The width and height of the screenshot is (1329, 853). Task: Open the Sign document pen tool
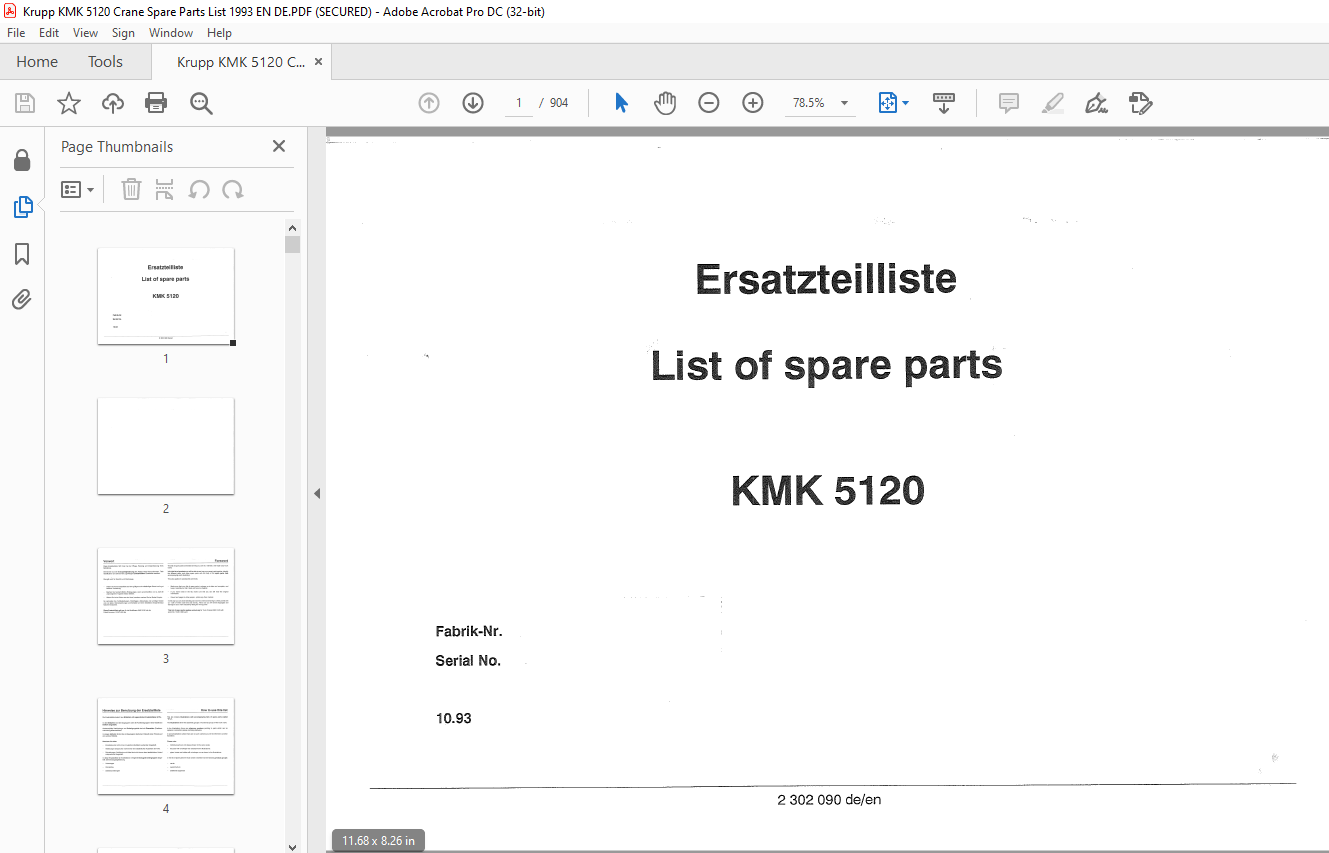coord(1097,103)
